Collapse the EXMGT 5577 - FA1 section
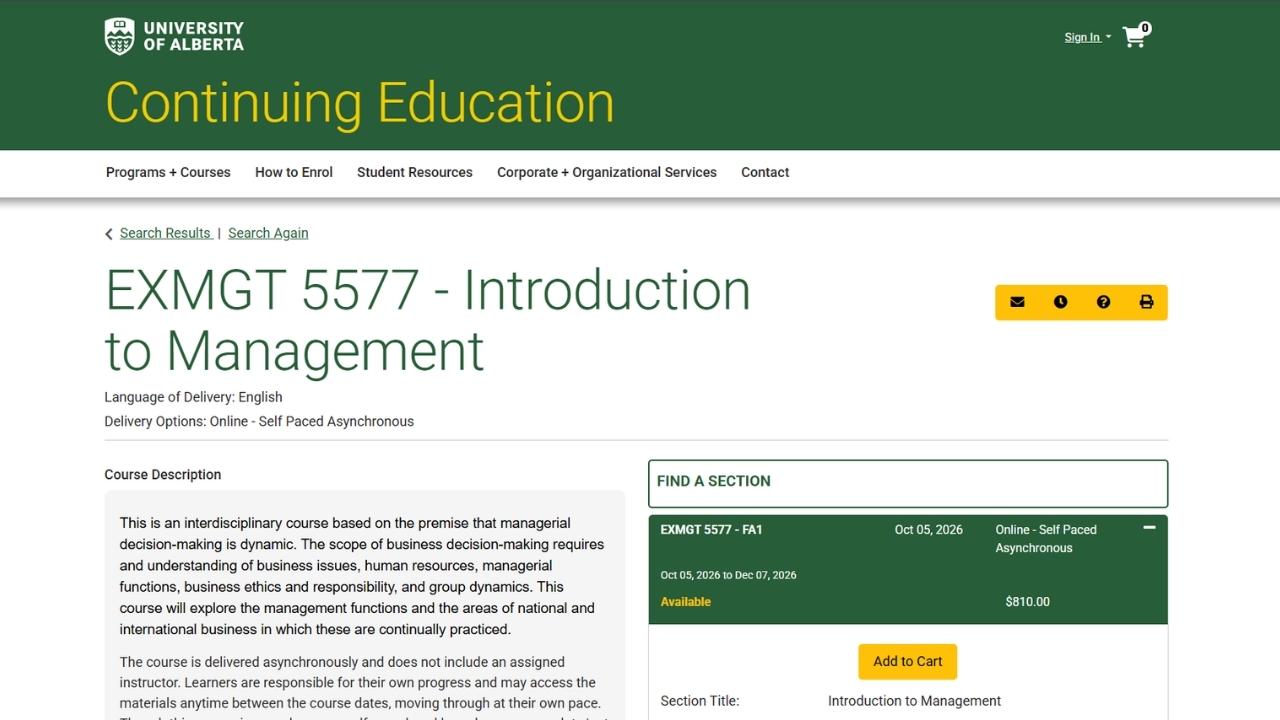Screen dimensions: 1280x720 tap(1149, 528)
